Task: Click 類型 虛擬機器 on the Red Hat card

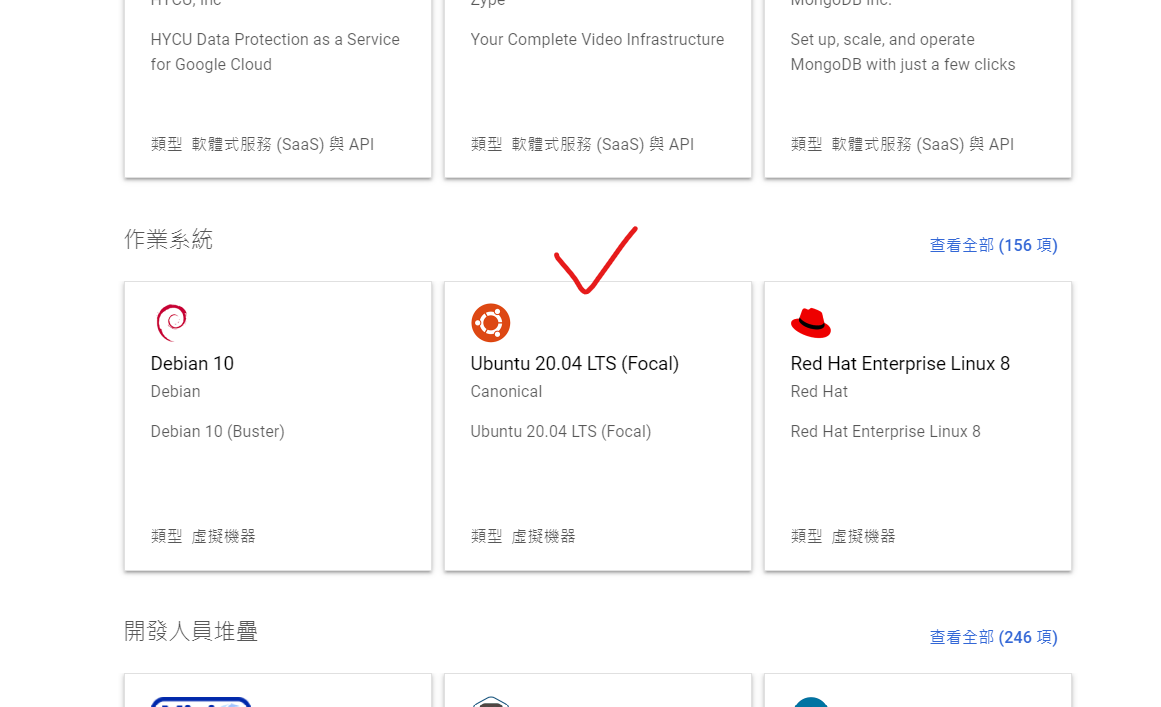Action: pyautogui.click(x=843, y=536)
